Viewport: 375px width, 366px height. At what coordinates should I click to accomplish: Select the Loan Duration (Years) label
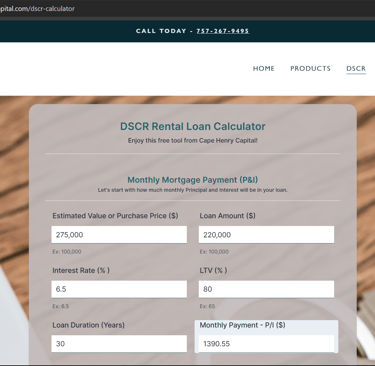(88, 325)
